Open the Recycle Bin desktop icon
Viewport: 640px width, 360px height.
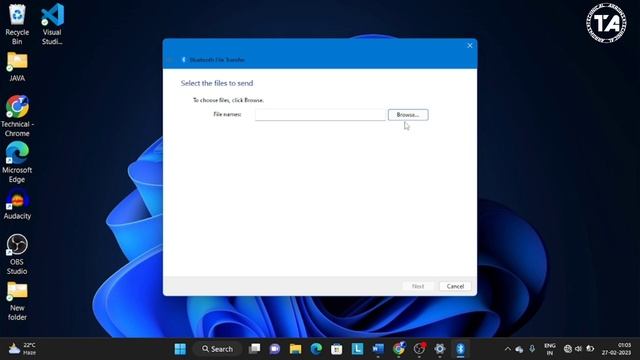coord(17,24)
